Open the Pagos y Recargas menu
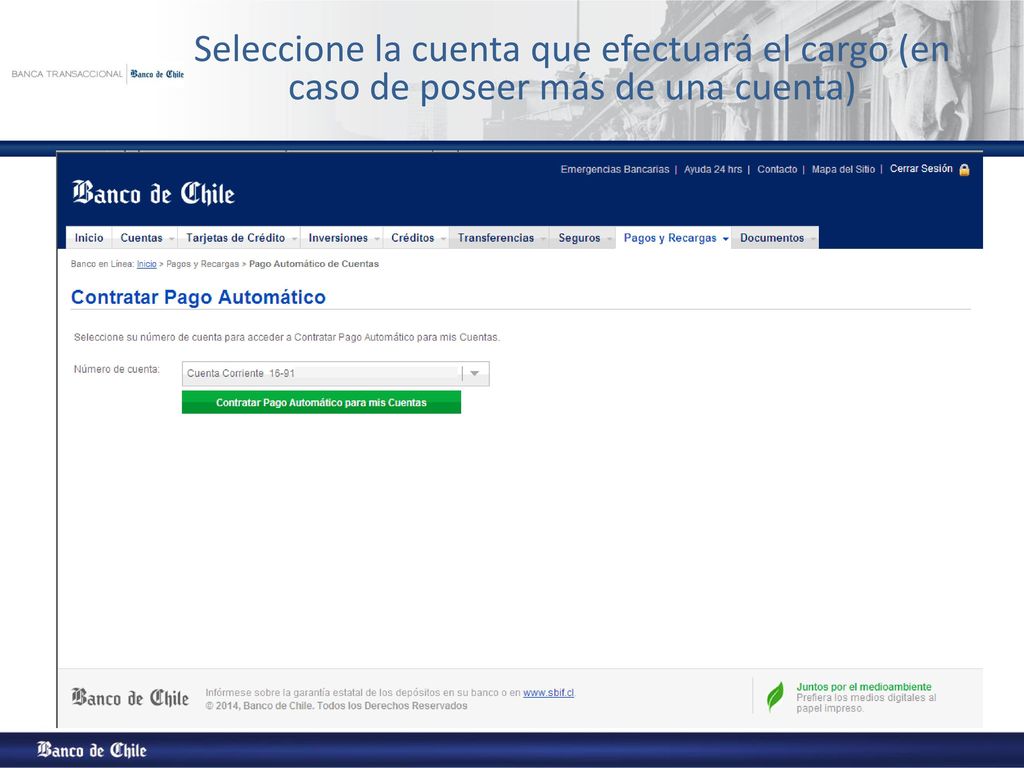 coord(674,238)
